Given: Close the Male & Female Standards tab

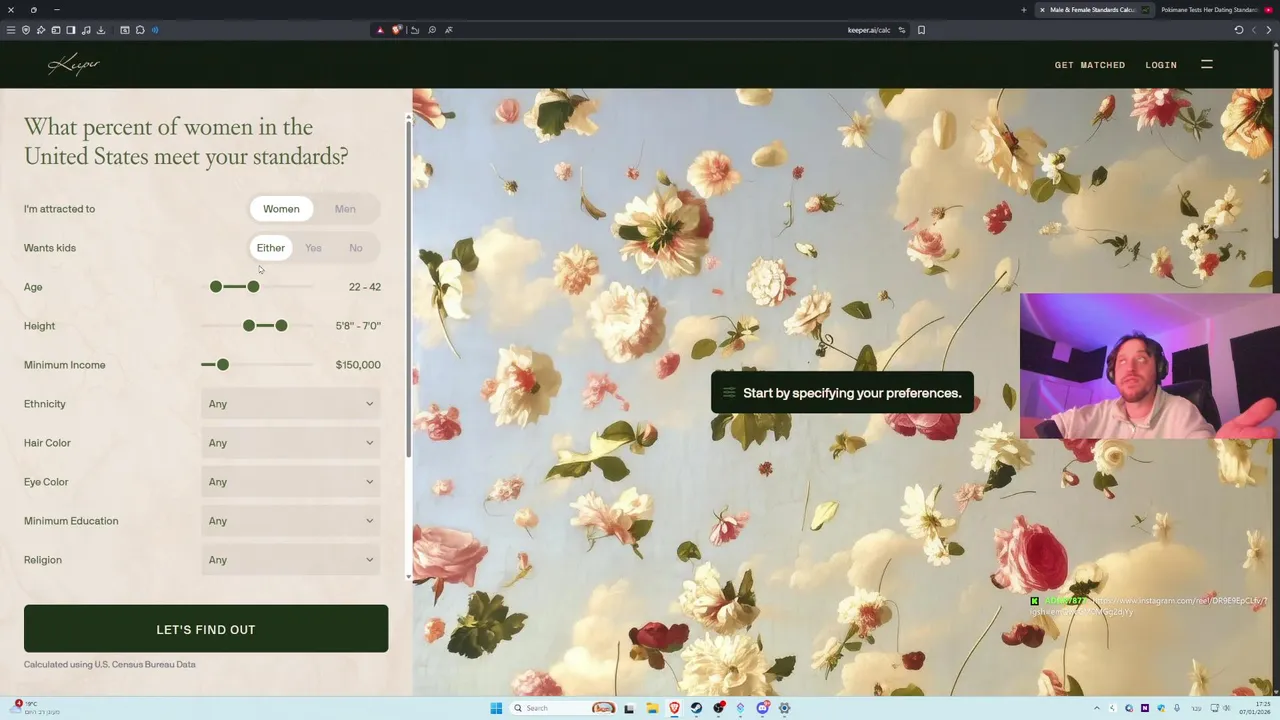Looking at the screenshot, I should (1042, 10).
